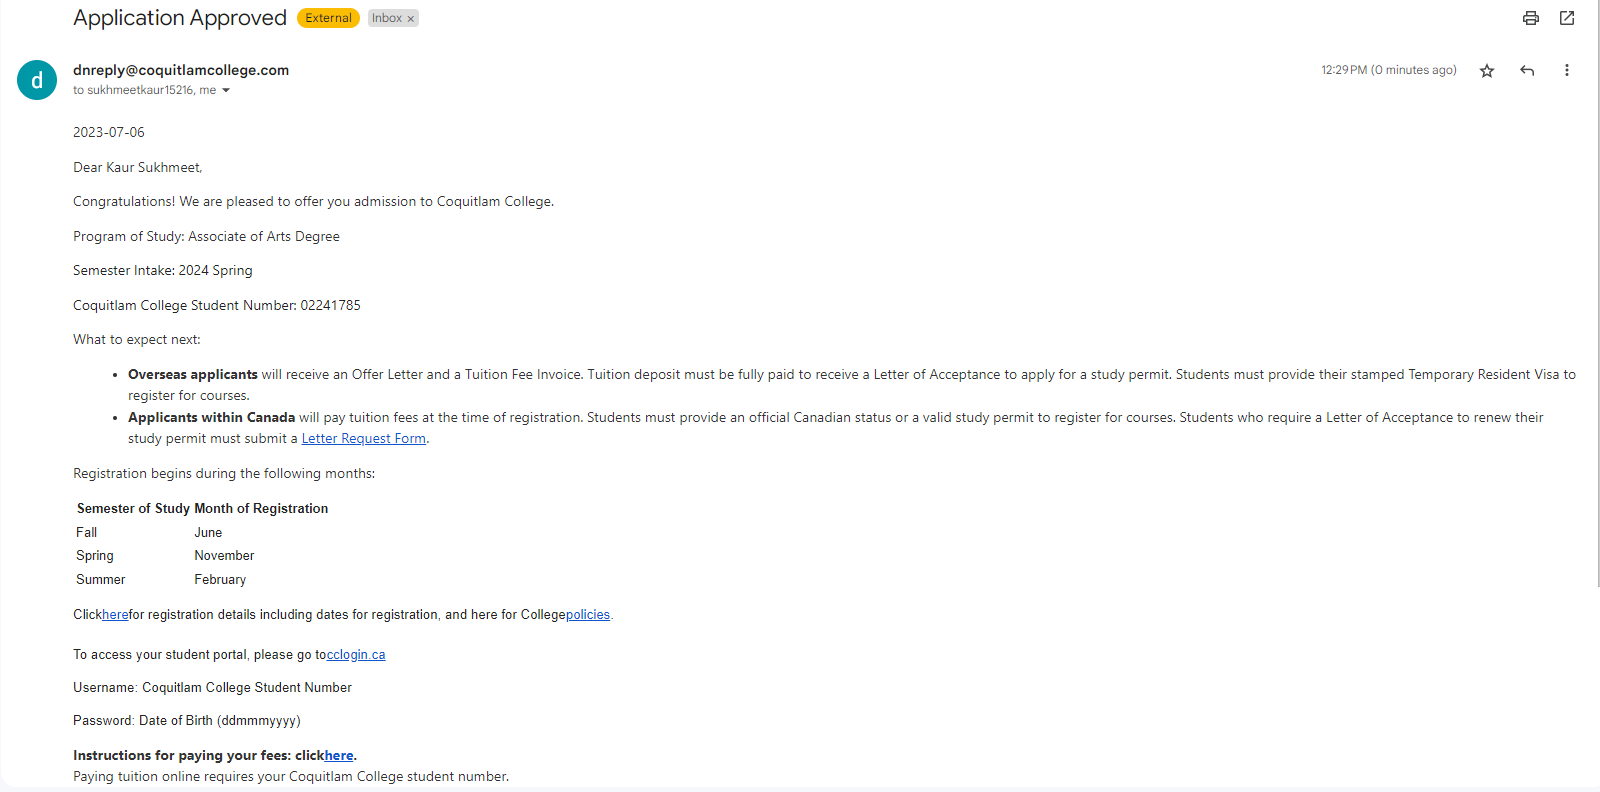Image resolution: width=1600 pixels, height=792 pixels.
Task: Visit the cclogin.ca student portal link
Action: [356, 655]
